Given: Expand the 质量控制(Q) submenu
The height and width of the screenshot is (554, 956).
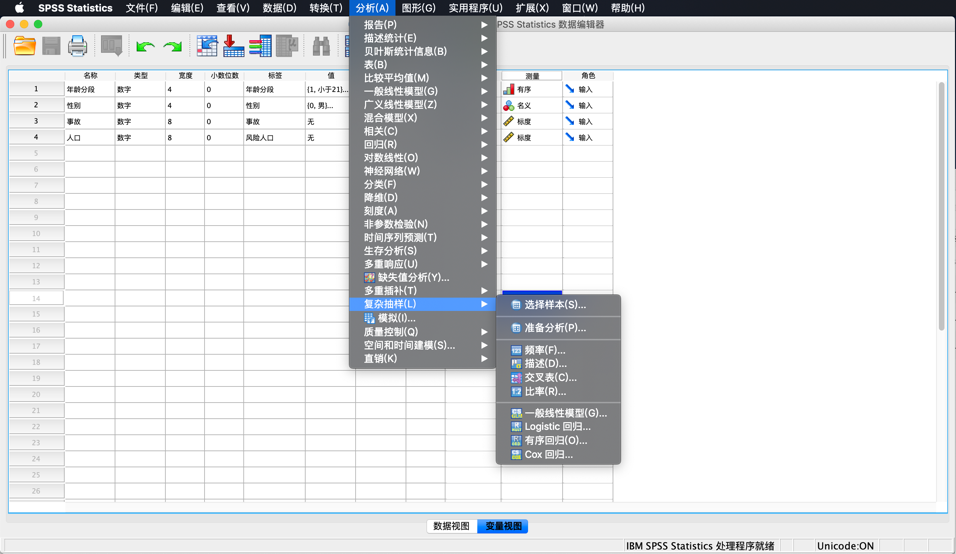Looking at the screenshot, I should coord(423,332).
